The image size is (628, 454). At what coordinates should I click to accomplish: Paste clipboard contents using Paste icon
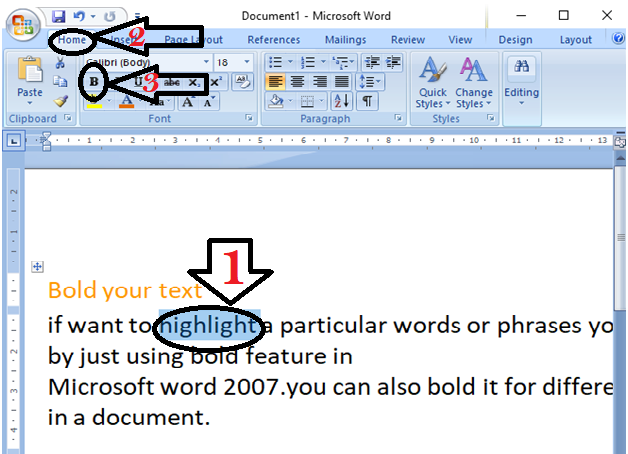pos(30,69)
